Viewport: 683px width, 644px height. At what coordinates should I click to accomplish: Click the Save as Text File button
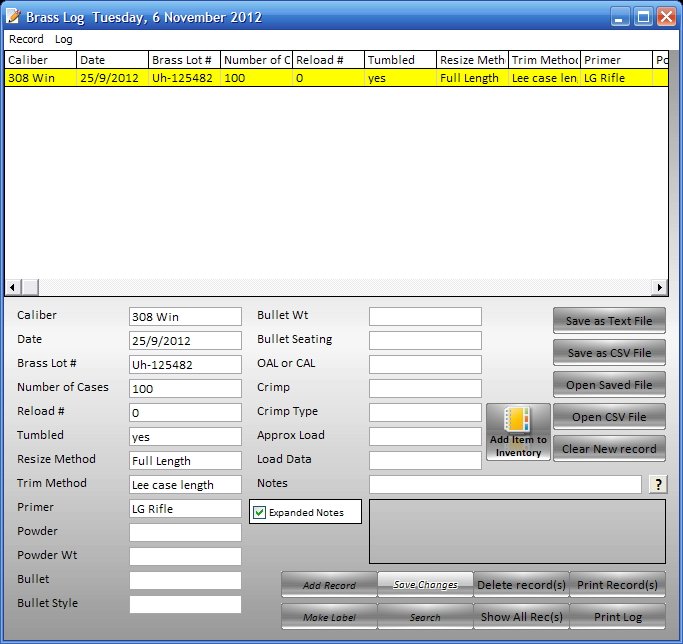[609, 321]
